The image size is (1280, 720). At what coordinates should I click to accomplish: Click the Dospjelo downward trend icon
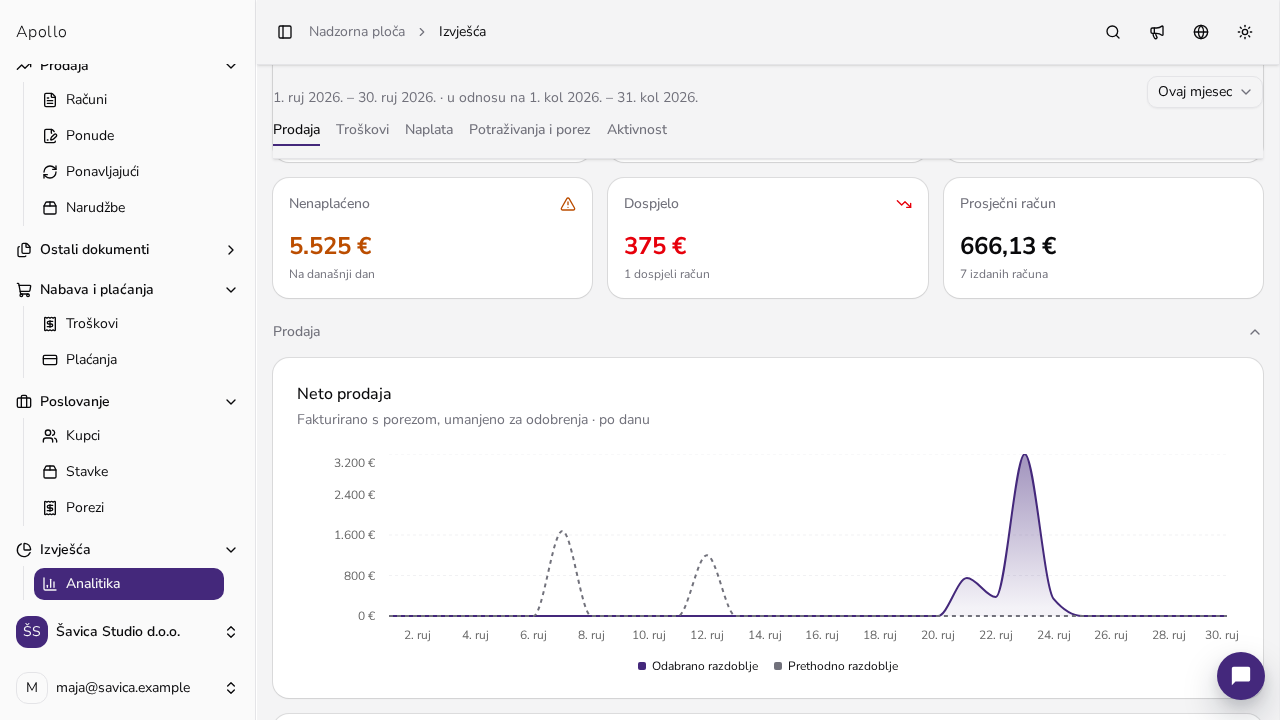click(904, 204)
